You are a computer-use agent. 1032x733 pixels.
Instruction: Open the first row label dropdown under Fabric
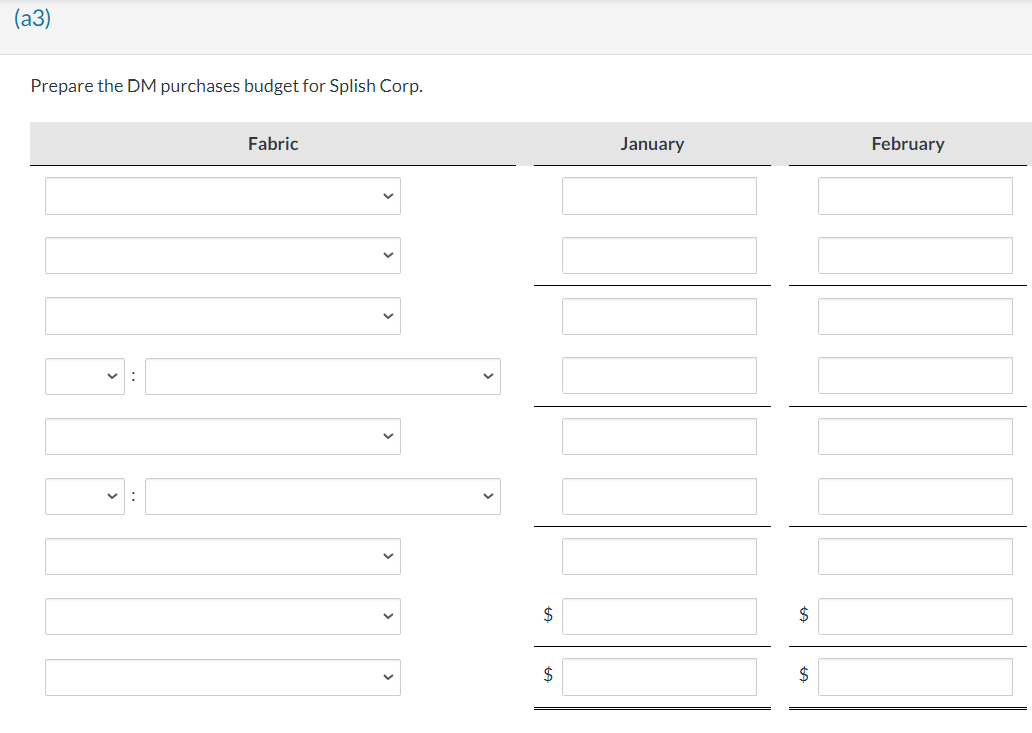click(x=222, y=196)
